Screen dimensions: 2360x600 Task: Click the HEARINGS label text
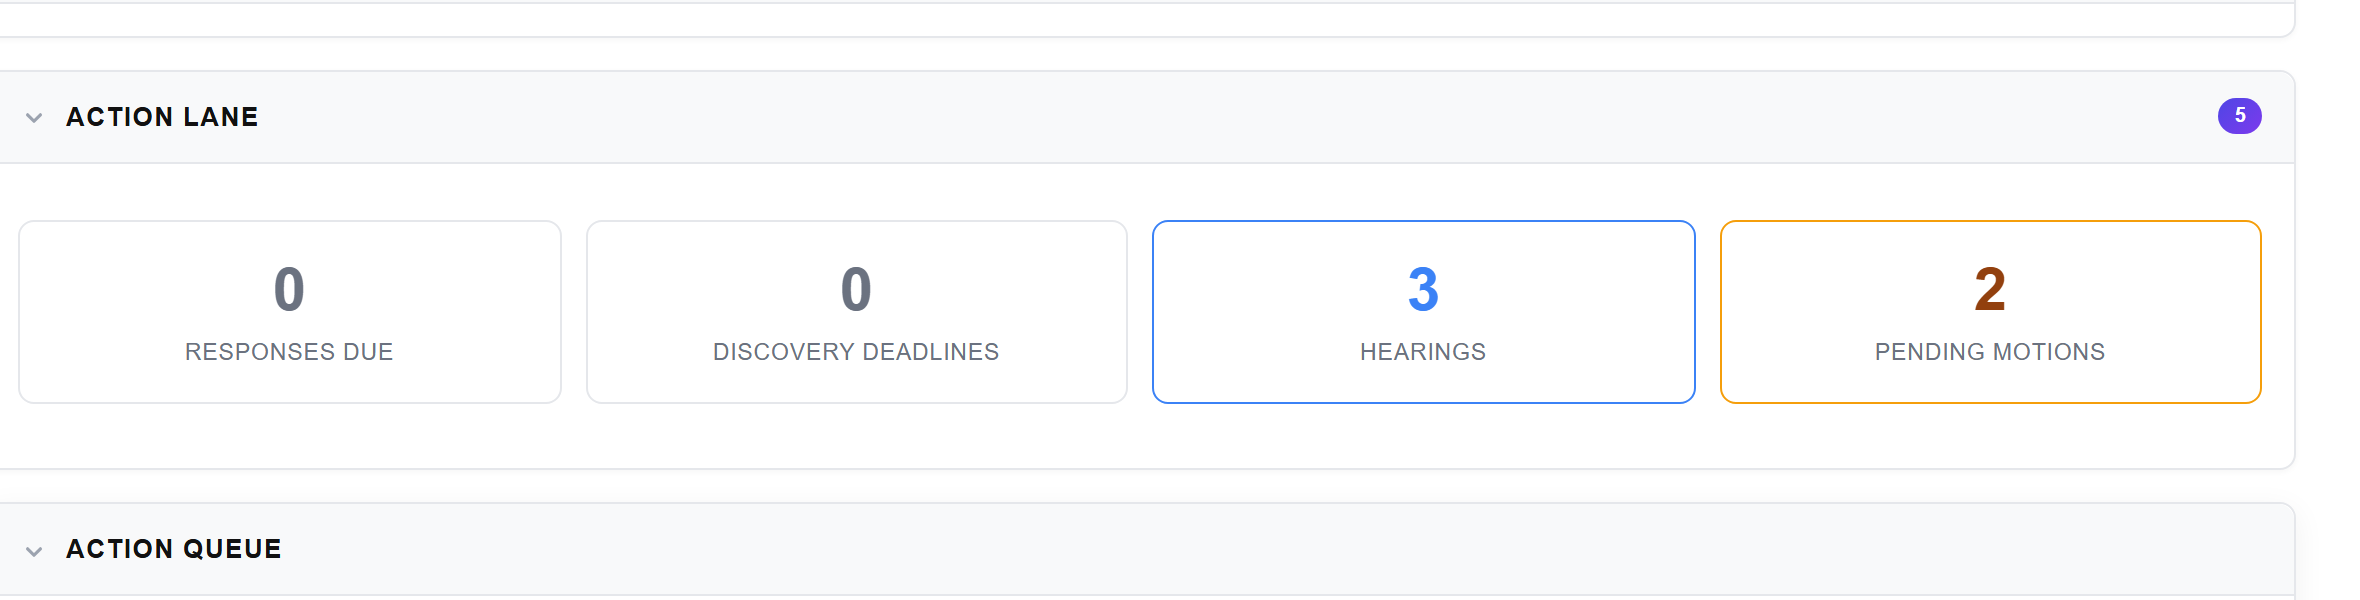click(x=1422, y=352)
